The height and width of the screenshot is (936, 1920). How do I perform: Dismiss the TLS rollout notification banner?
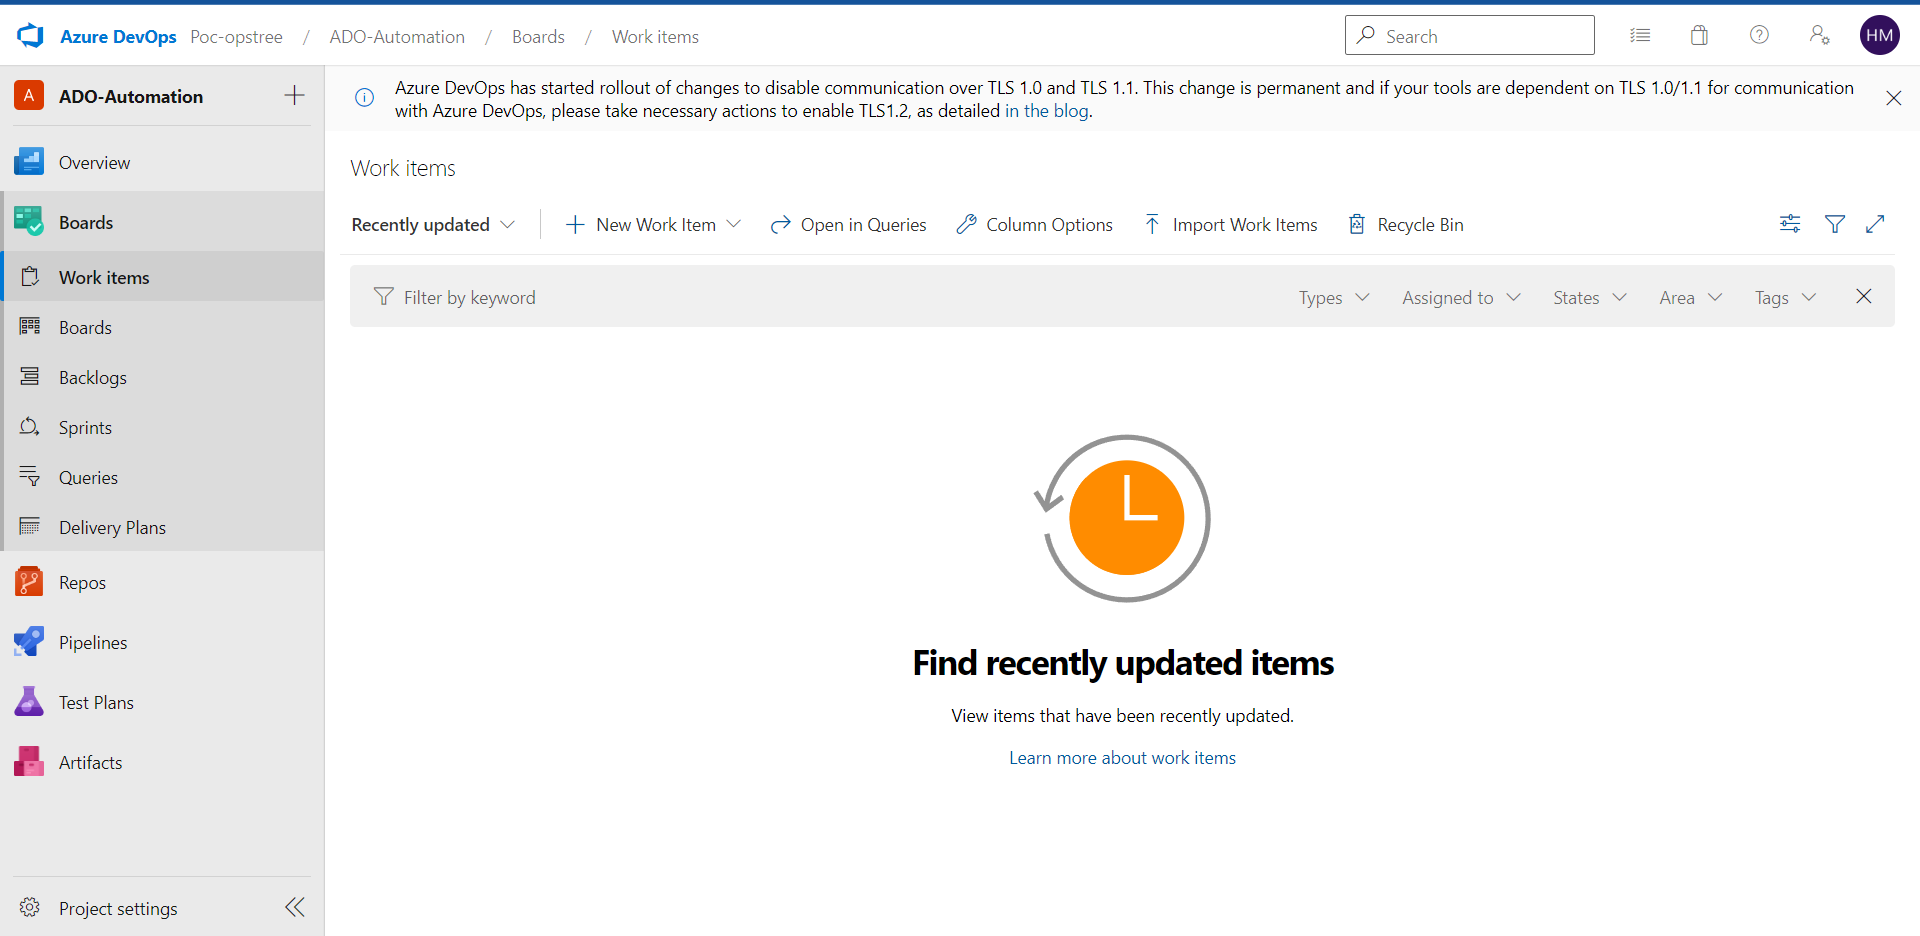(1893, 98)
